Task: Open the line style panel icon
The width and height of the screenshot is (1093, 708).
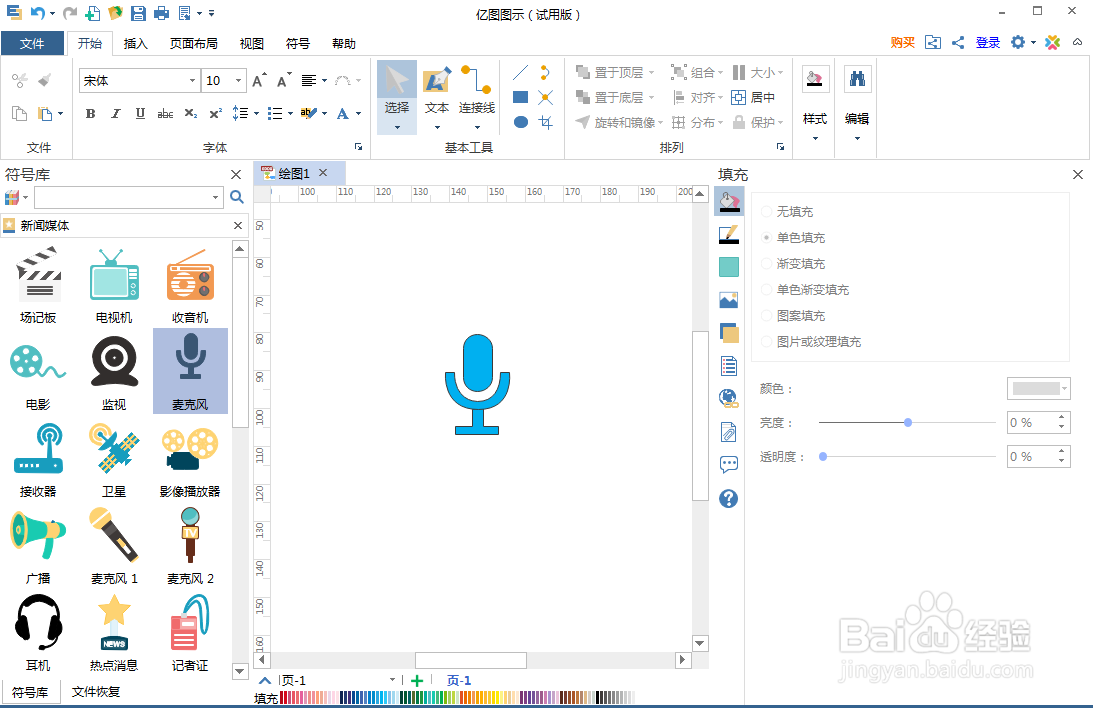Action: pyautogui.click(x=728, y=234)
